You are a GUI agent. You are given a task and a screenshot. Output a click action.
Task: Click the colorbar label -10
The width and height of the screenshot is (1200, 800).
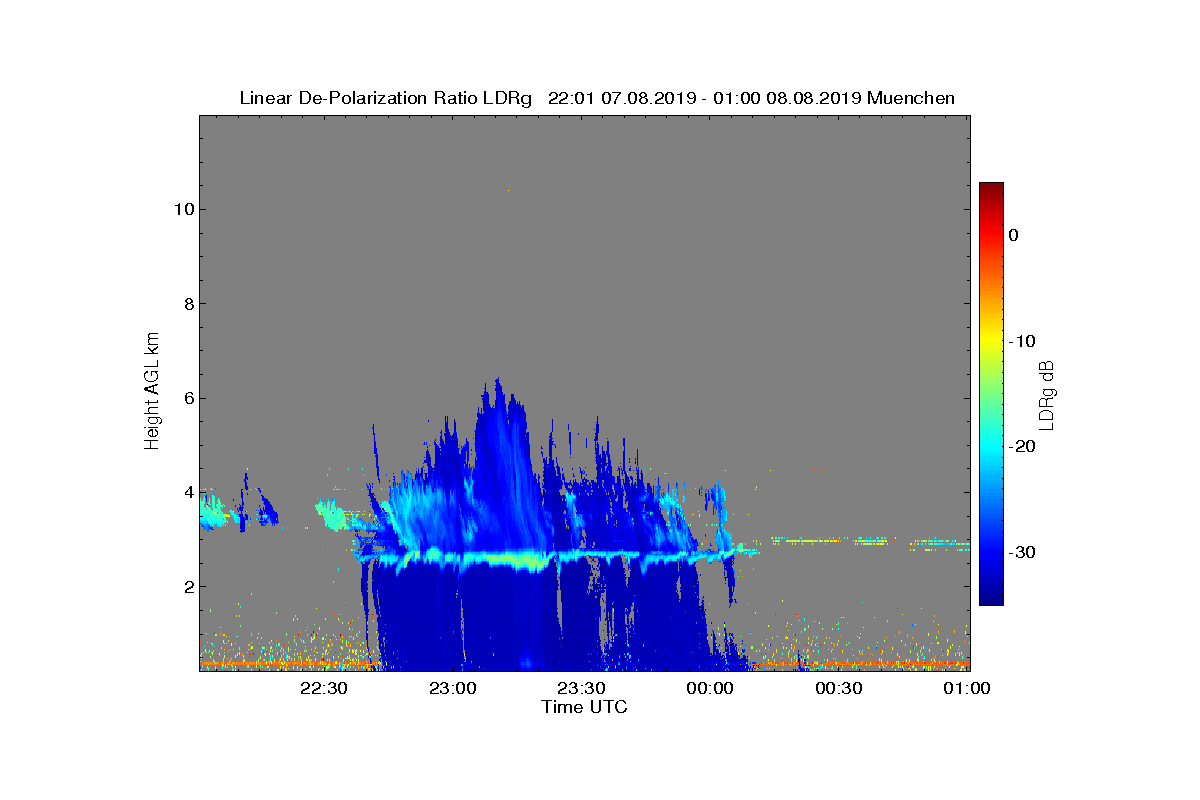tap(1021, 341)
